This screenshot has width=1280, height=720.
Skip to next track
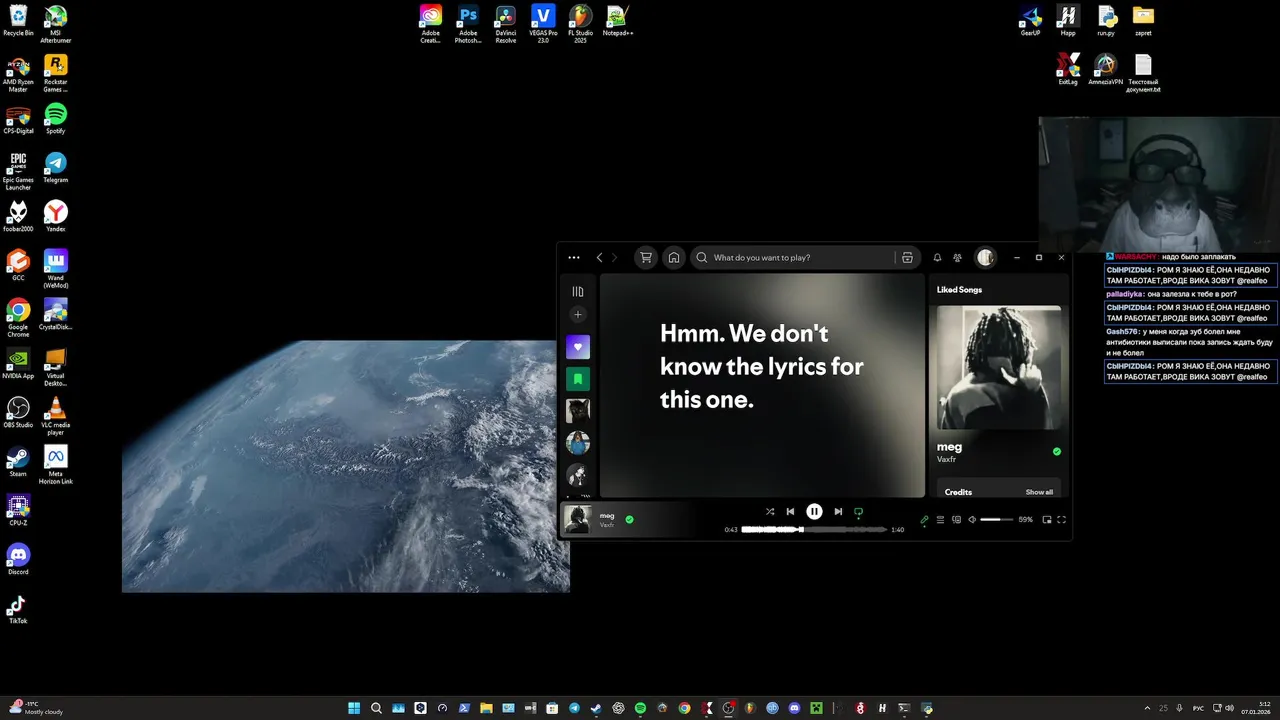tap(838, 512)
